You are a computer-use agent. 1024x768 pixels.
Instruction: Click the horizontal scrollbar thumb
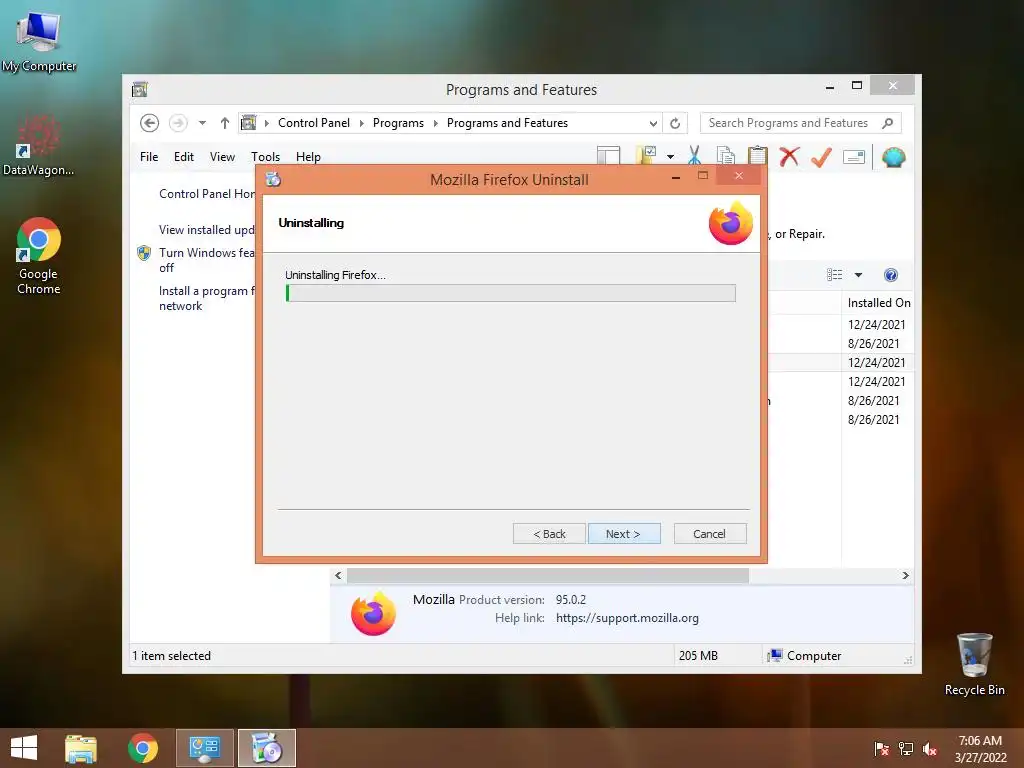pyautogui.click(x=548, y=575)
